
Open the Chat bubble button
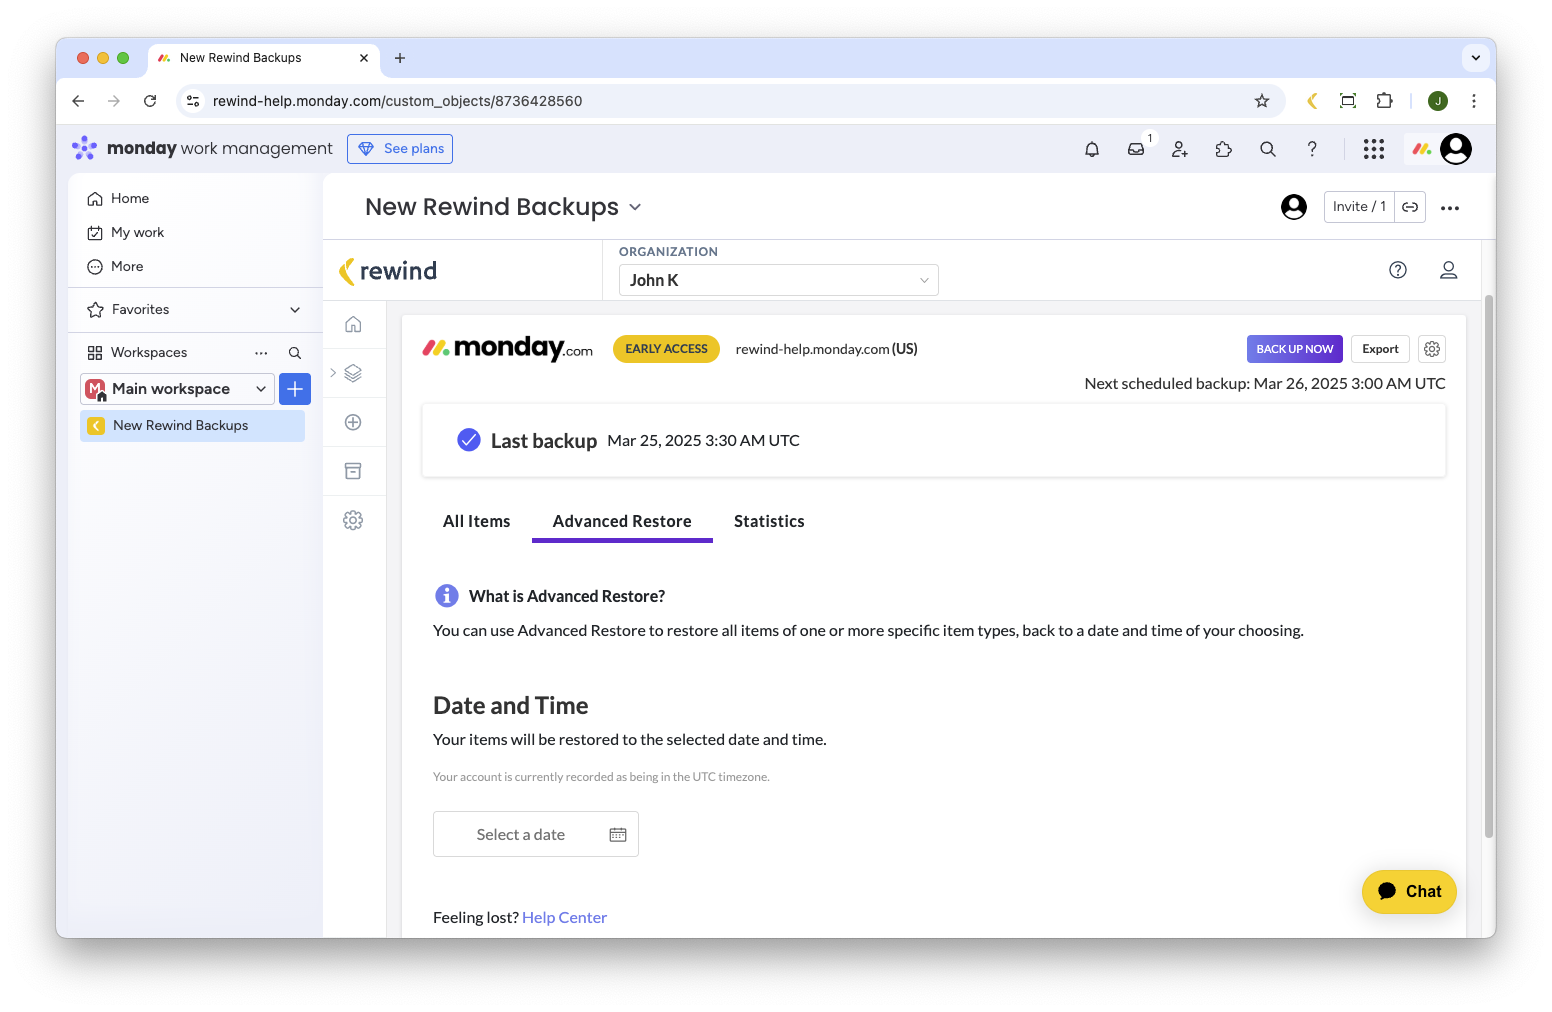tap(1409, 892)
